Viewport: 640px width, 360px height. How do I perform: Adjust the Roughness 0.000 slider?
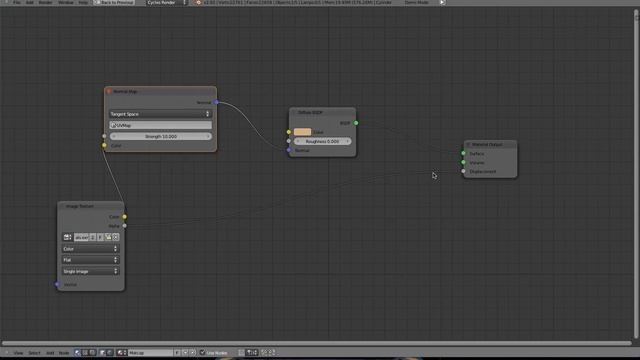click(x=322, y=141)
